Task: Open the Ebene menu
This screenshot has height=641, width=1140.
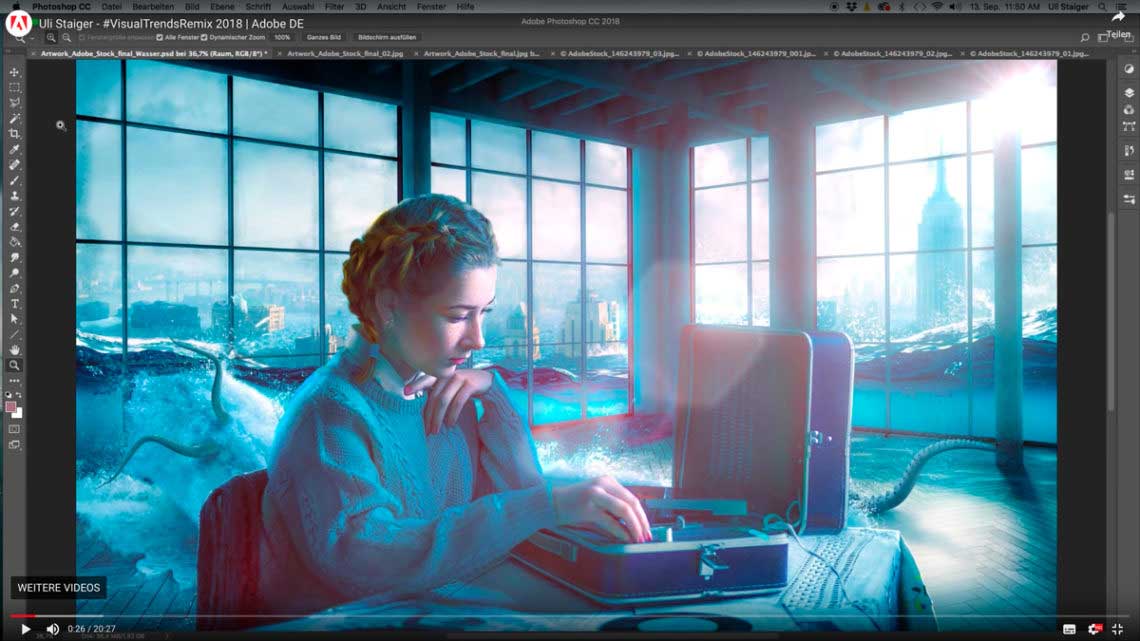Action: pos(222,7)
